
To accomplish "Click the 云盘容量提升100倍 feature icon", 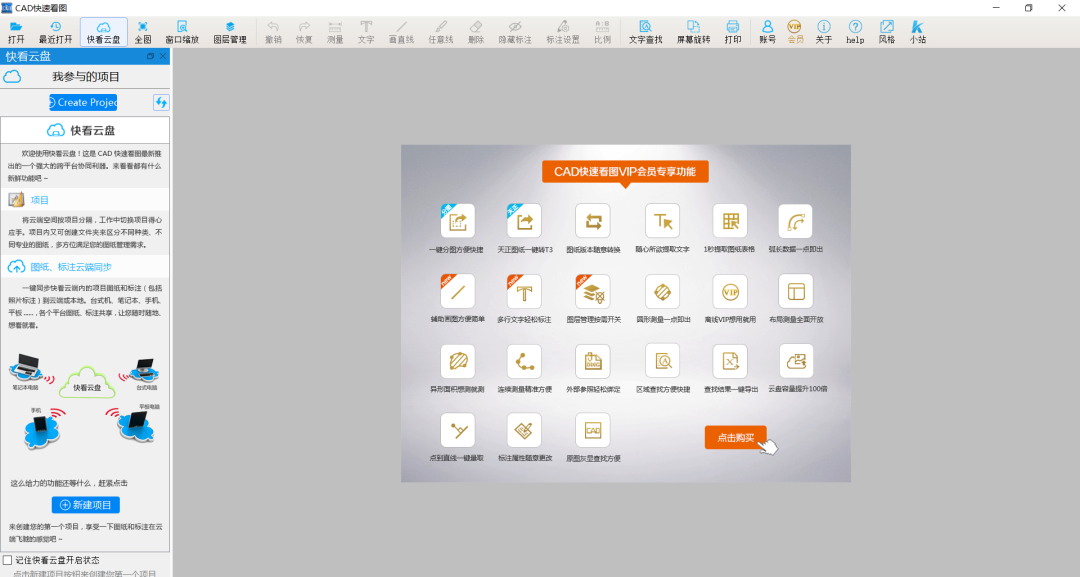I will point(796,361).
